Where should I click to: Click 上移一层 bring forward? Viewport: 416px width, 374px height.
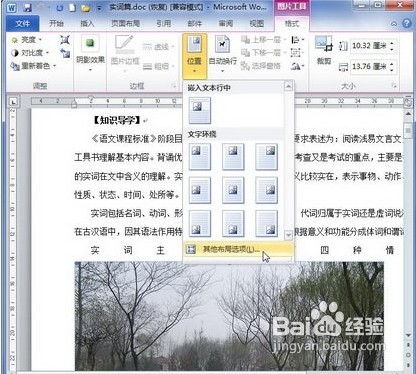263,40
